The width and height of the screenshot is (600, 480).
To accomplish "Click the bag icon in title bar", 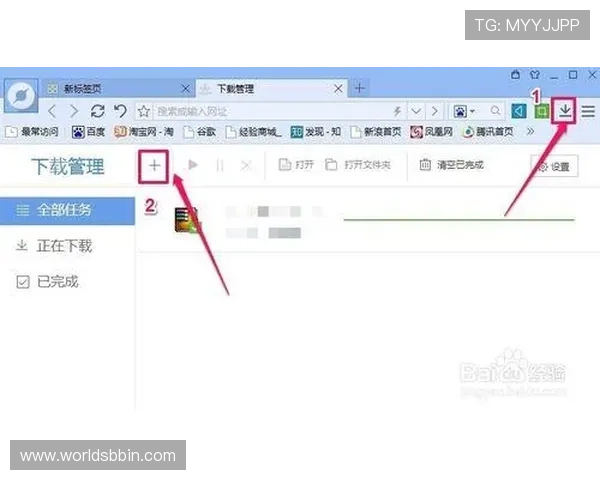I will [x=515, y=74].
